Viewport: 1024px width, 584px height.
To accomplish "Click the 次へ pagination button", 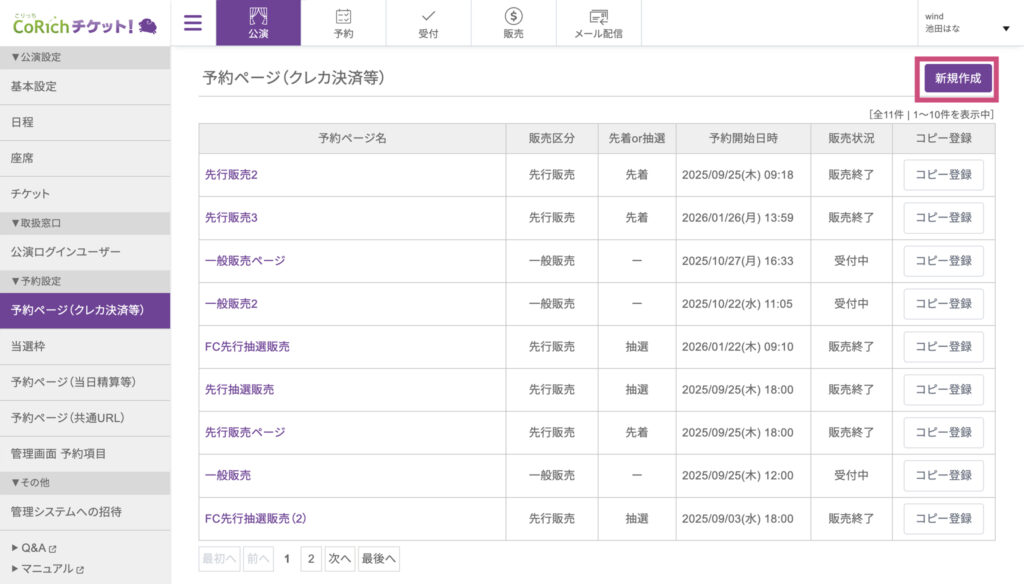I will pyautogui.click(x=340, y=559).
